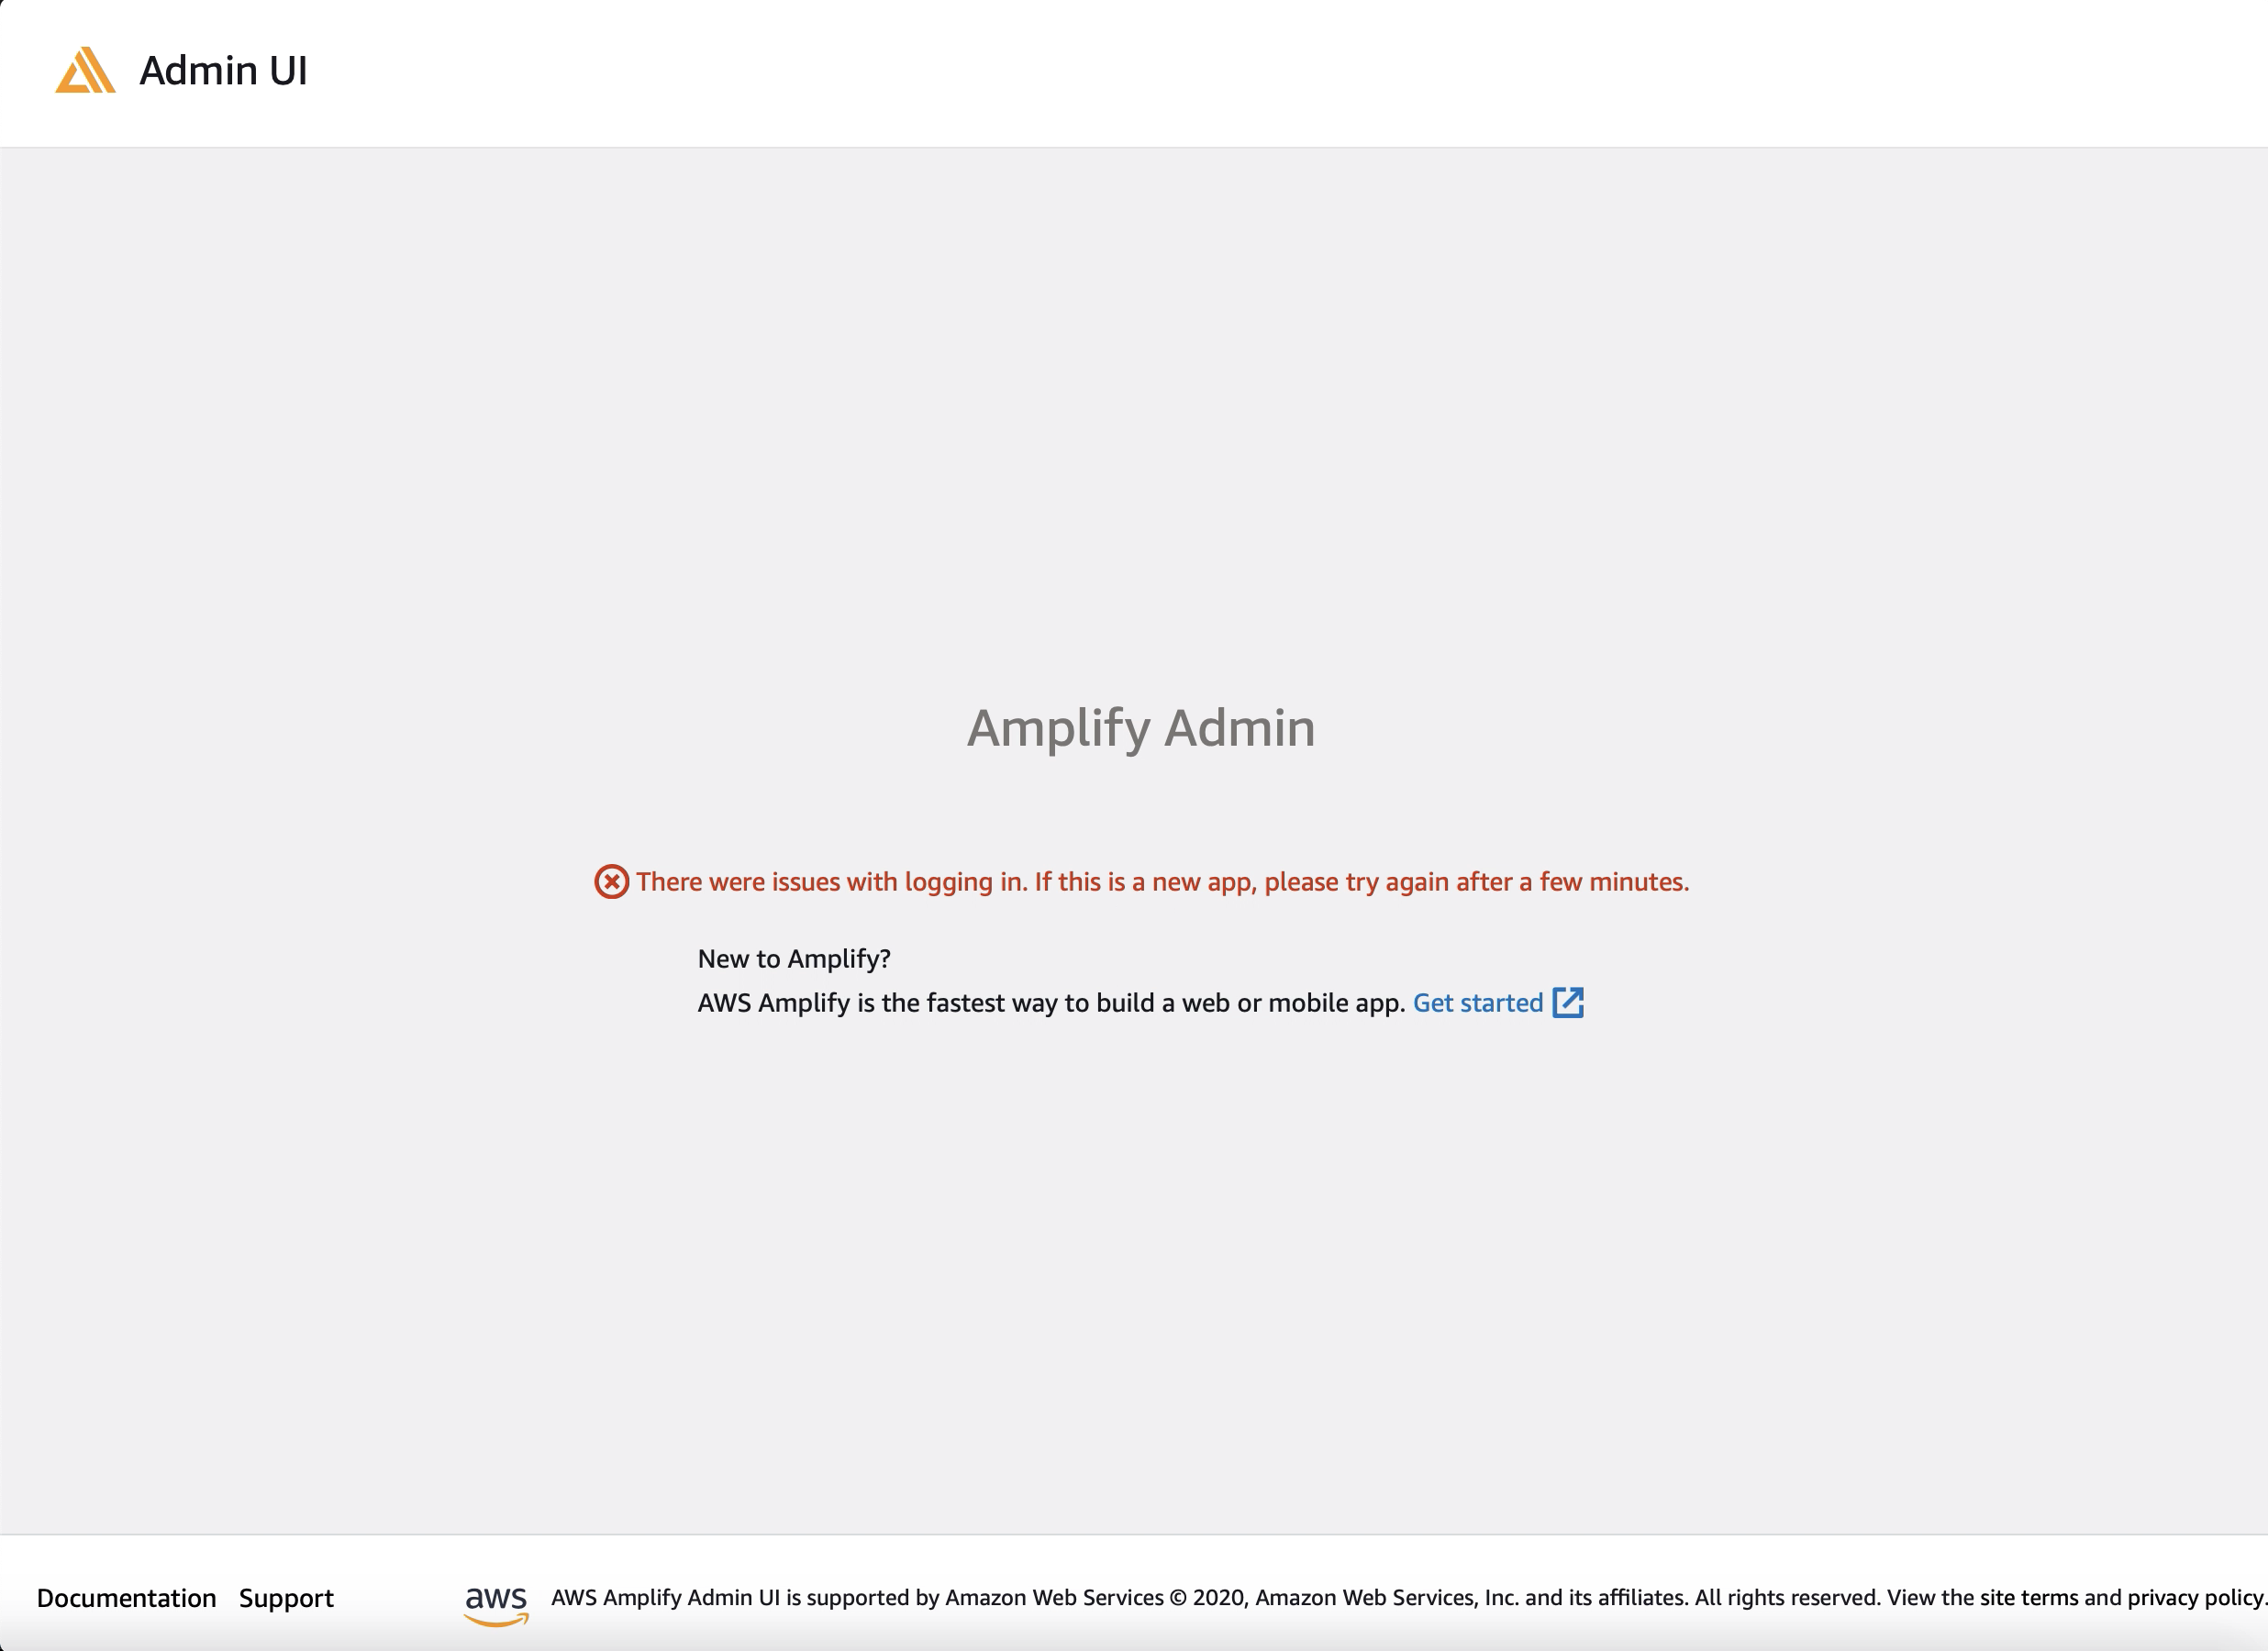Screen dimensions: 2268x1651
Task: Click the orange Amplify logo triangle
Action: click(85, 70)
